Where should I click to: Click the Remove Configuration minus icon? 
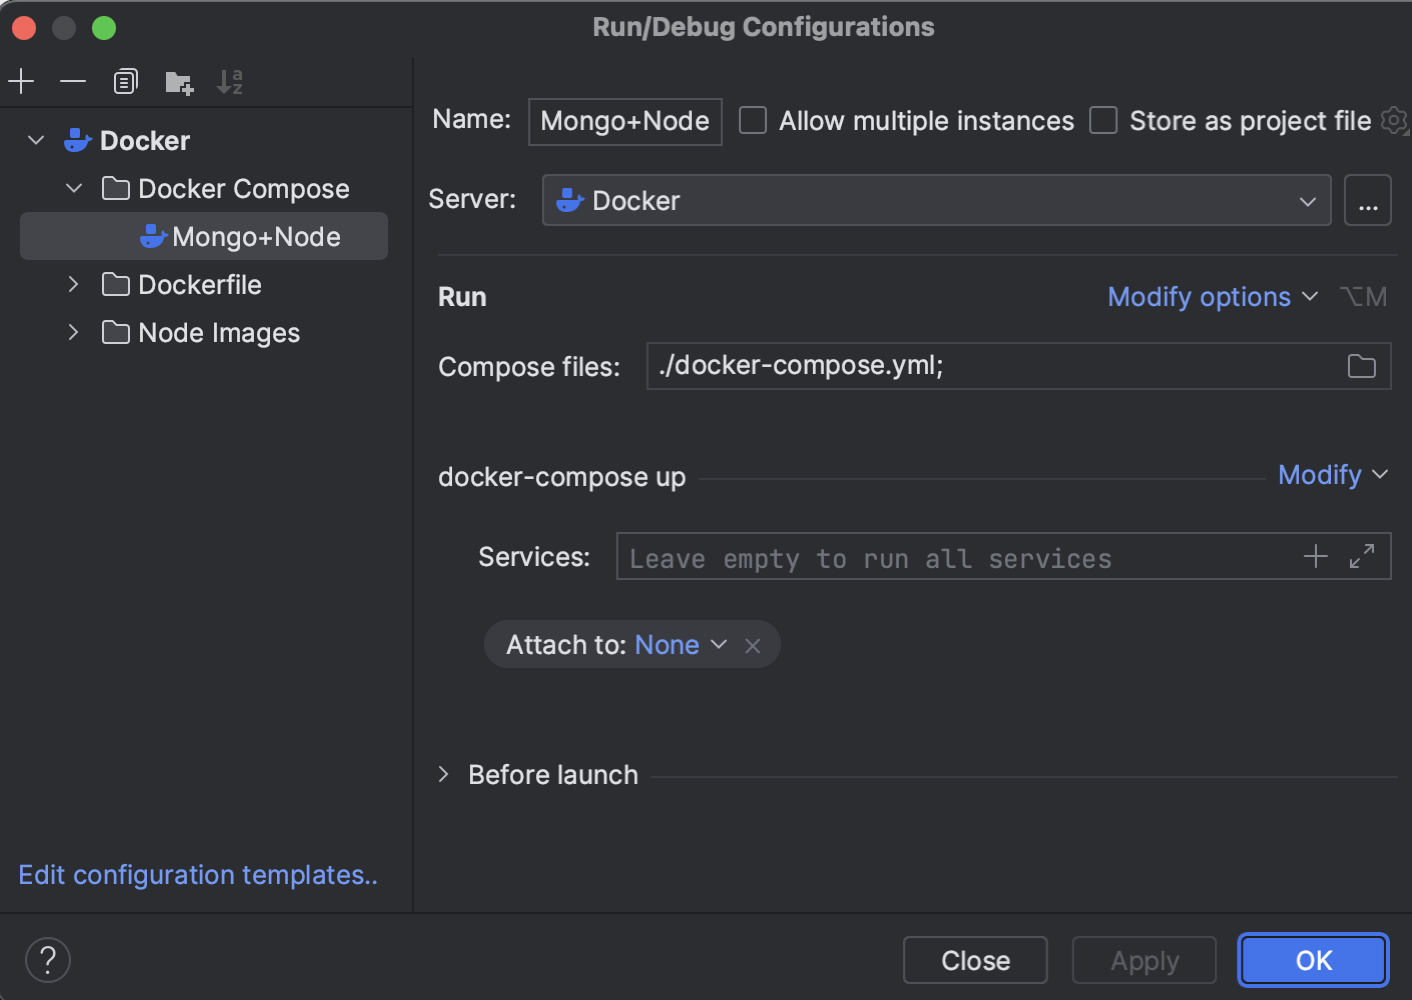(x=73, y=81)
